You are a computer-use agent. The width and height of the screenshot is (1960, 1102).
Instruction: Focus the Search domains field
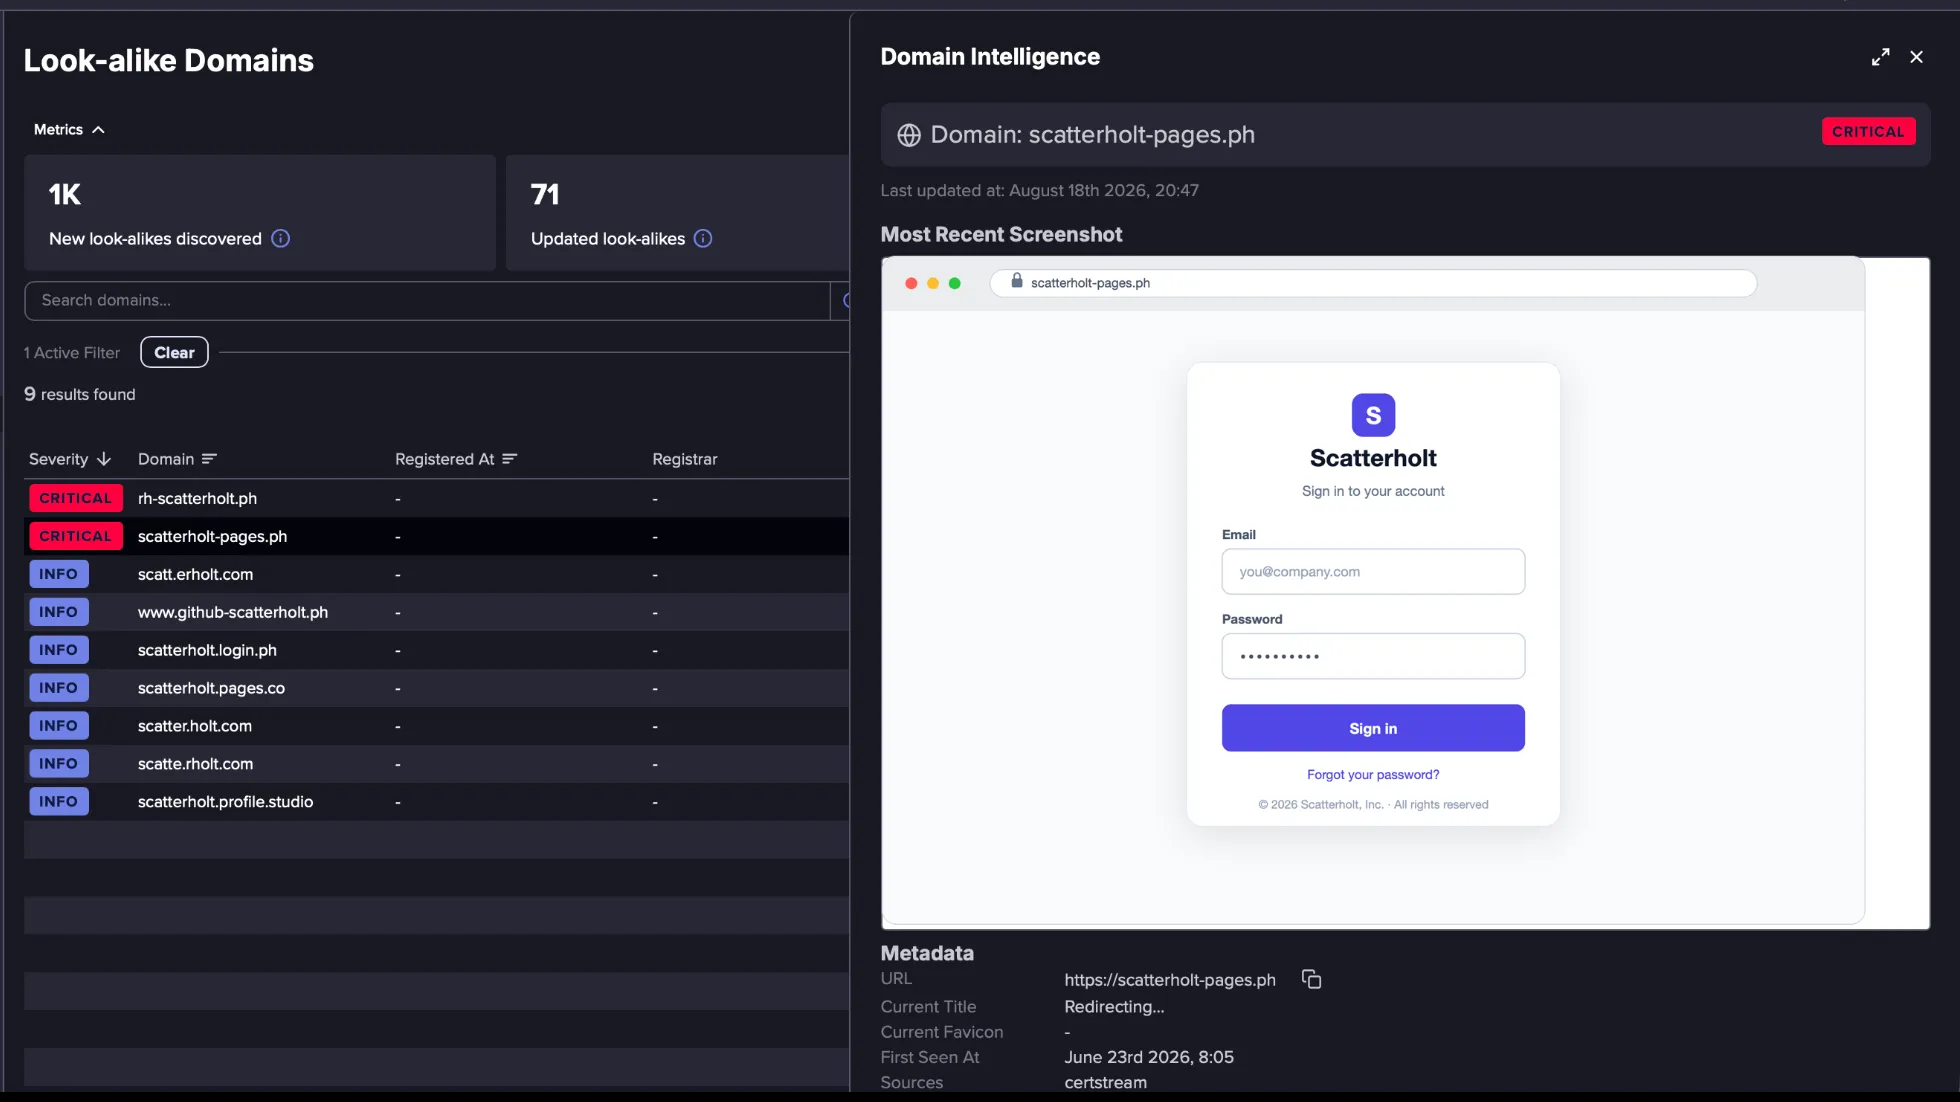click(x=427, y=300)
